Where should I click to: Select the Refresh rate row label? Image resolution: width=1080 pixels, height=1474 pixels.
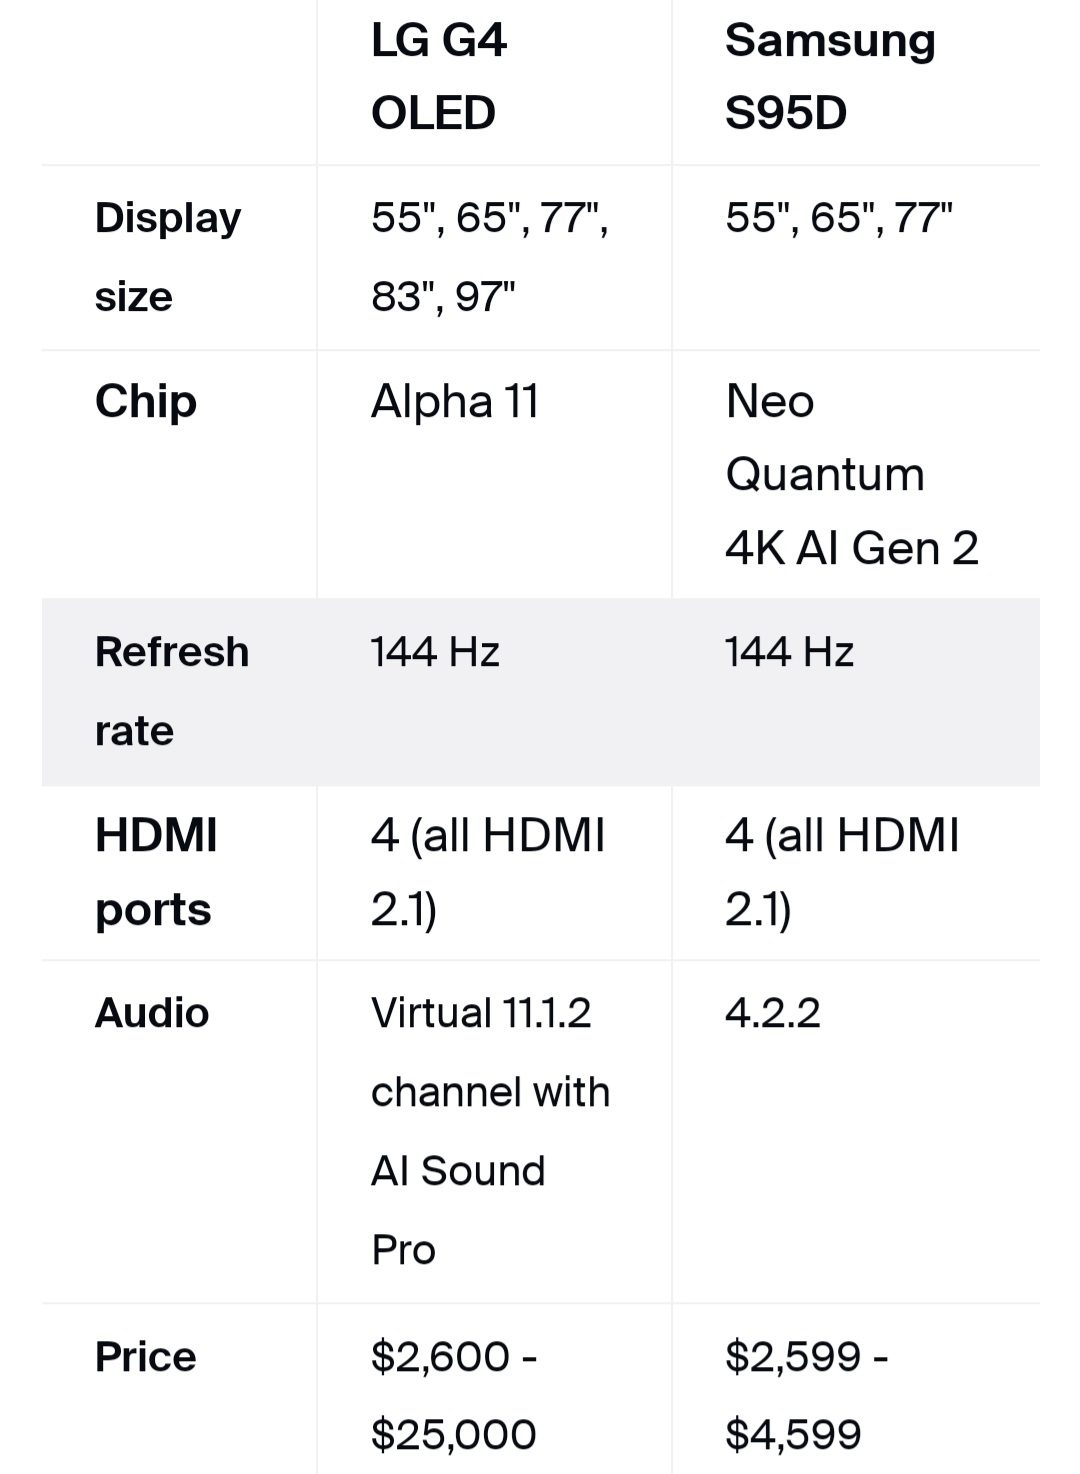(171, 691)
